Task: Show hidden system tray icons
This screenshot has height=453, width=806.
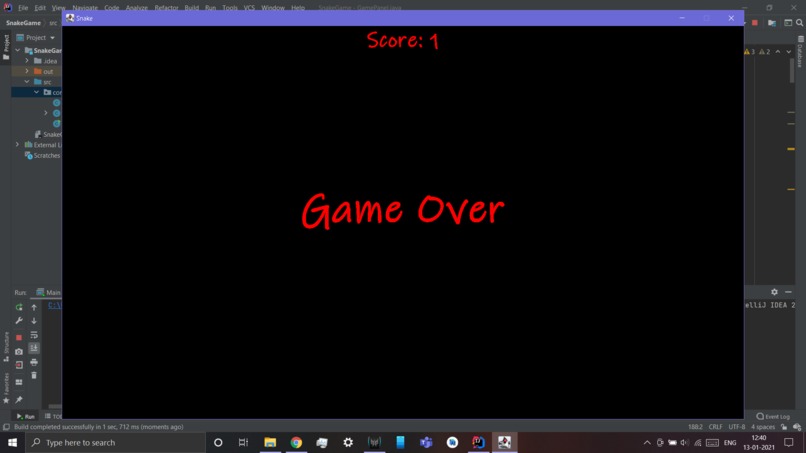Action: point(647,442)
